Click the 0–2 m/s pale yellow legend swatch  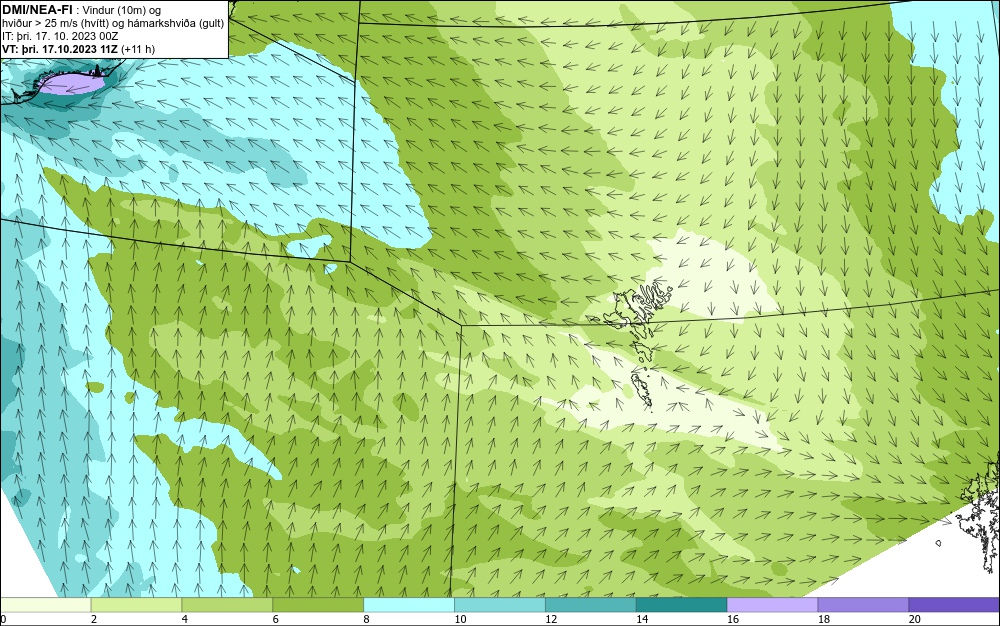click(x=46, y=604)
